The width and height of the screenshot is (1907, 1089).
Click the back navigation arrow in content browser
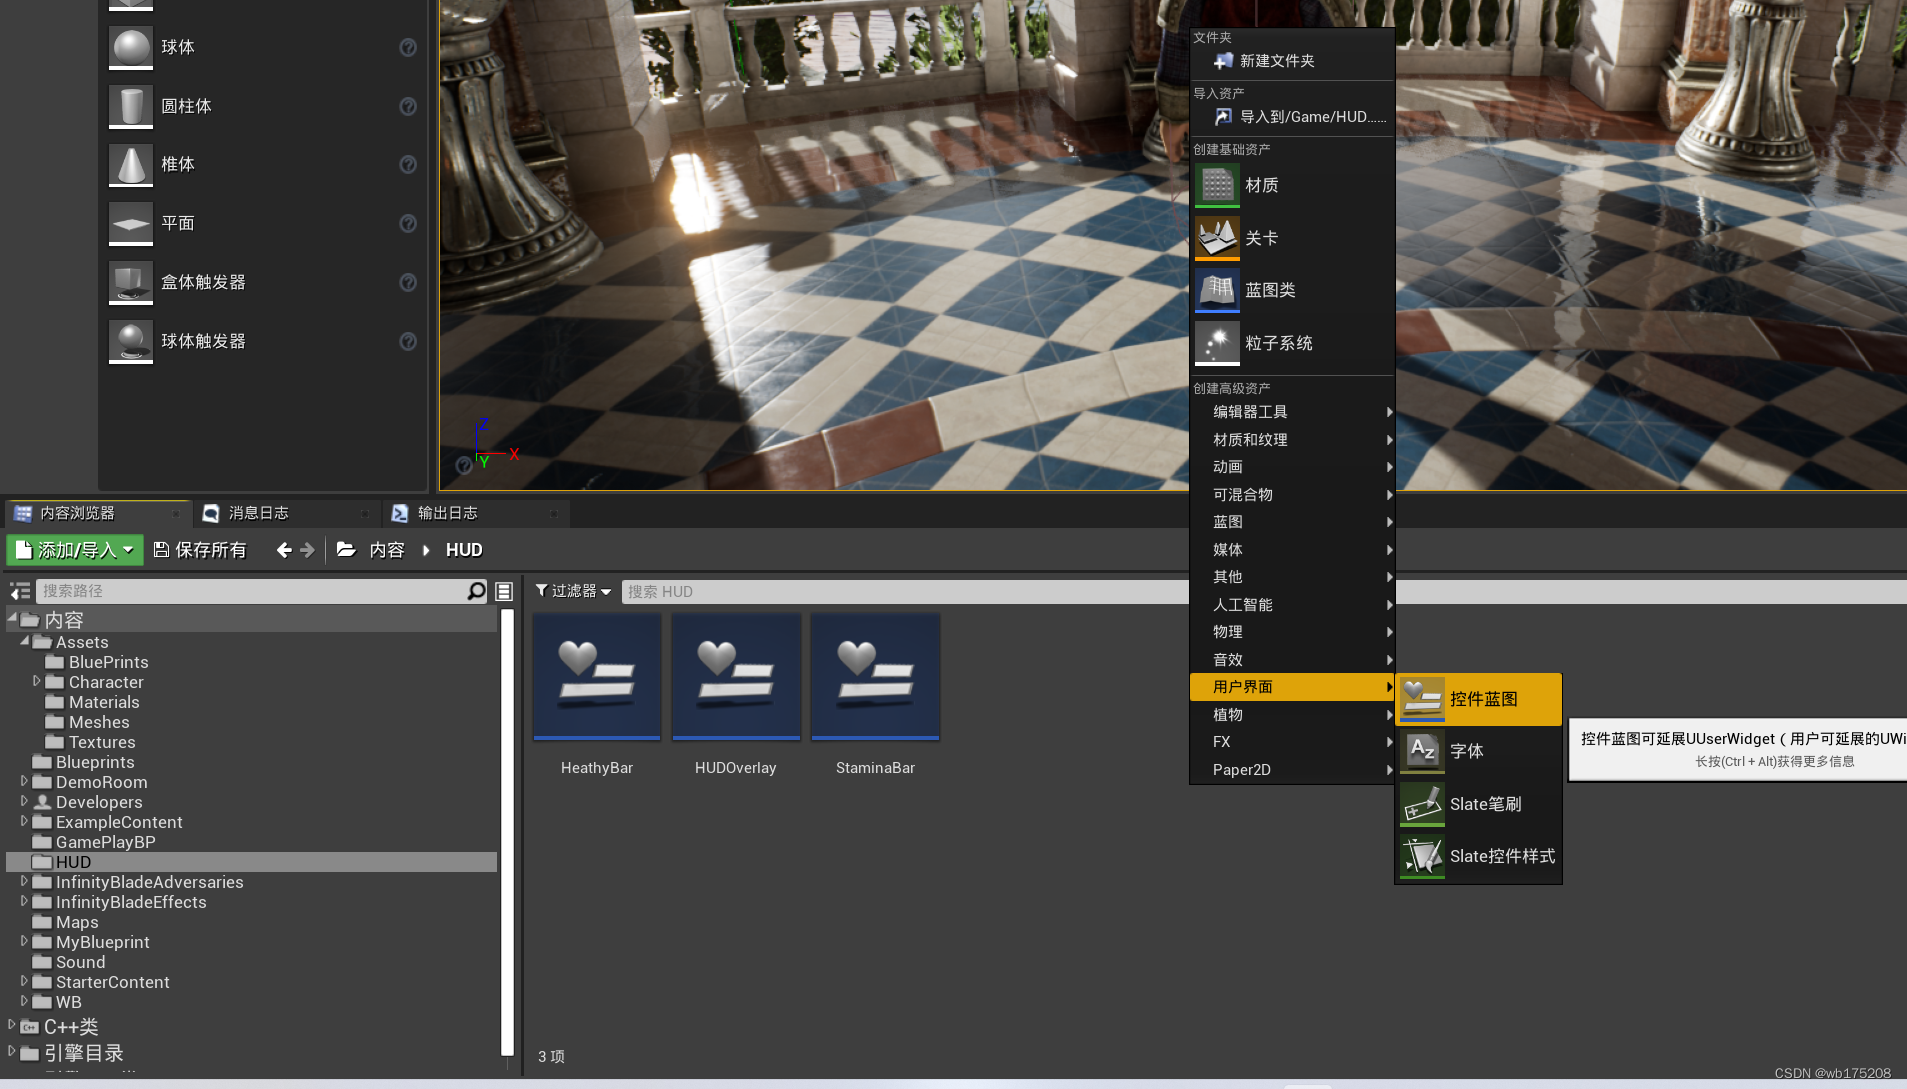283,549
